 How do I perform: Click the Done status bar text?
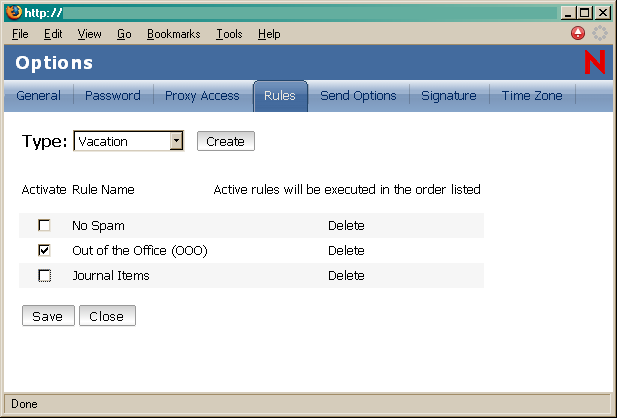coord(24,404)
